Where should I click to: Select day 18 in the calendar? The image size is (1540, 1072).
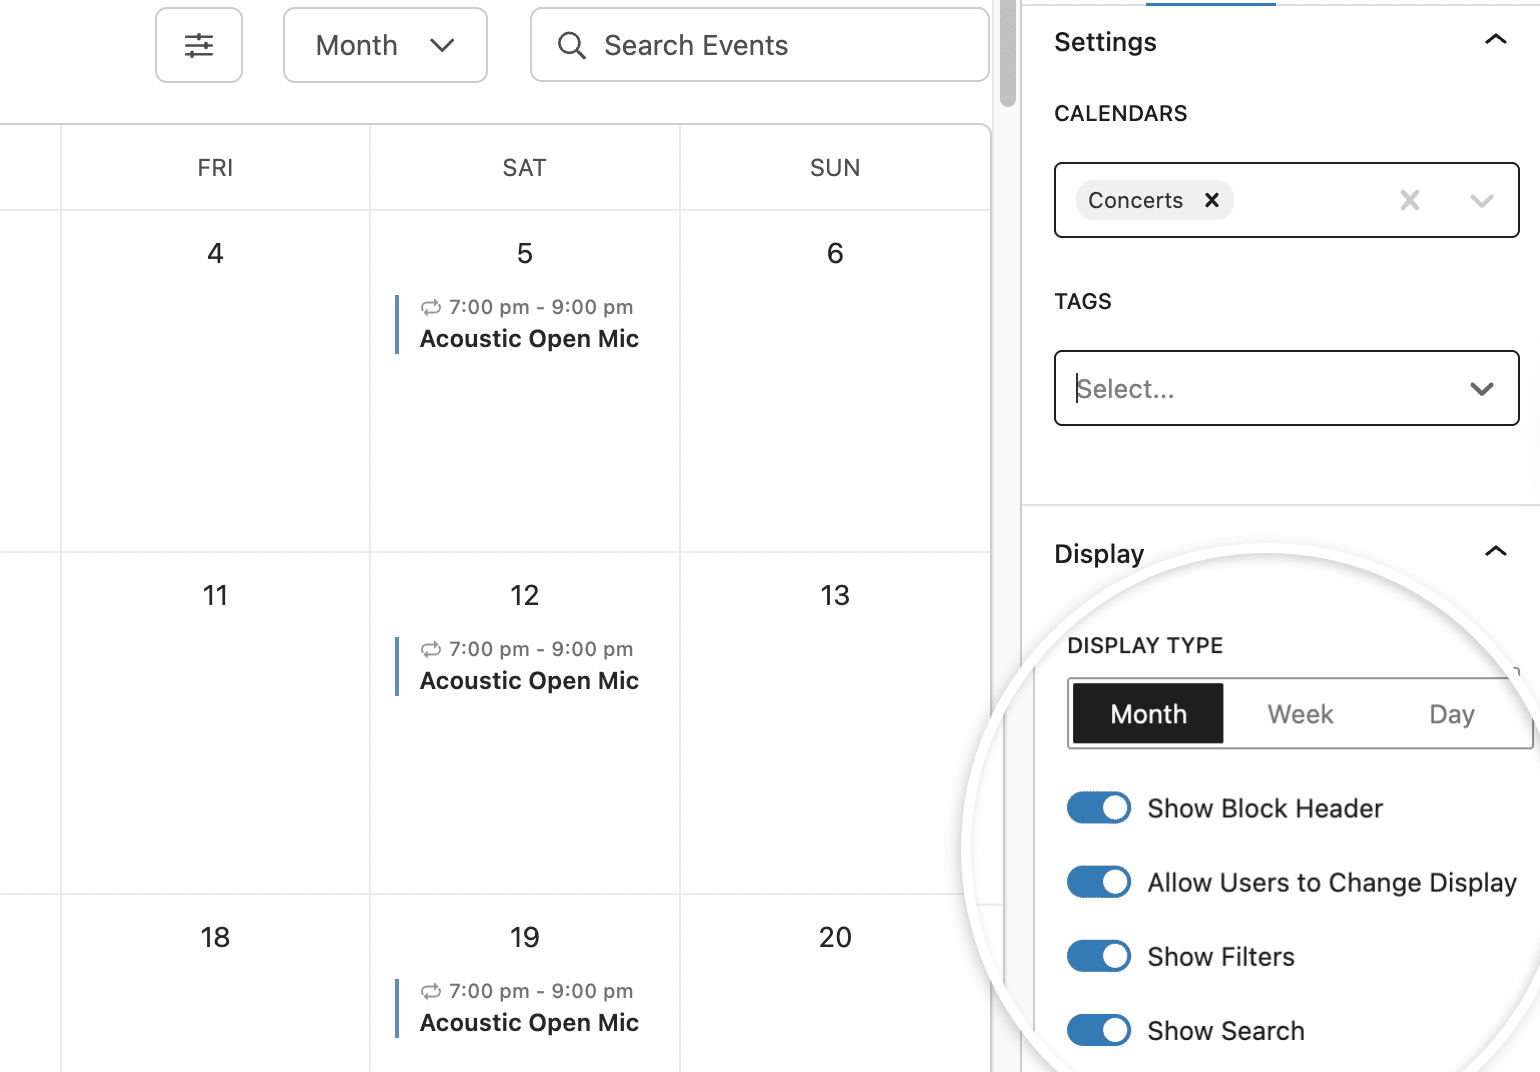215,937
